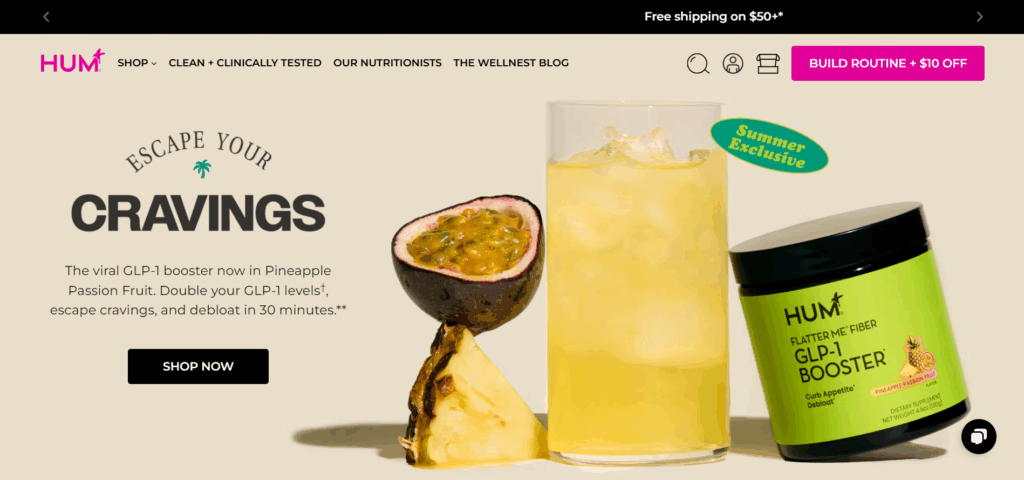The width and height of the screenshot is (1024, 480).
Task: Click the green palm tree icon
Action: coord(202,168)
